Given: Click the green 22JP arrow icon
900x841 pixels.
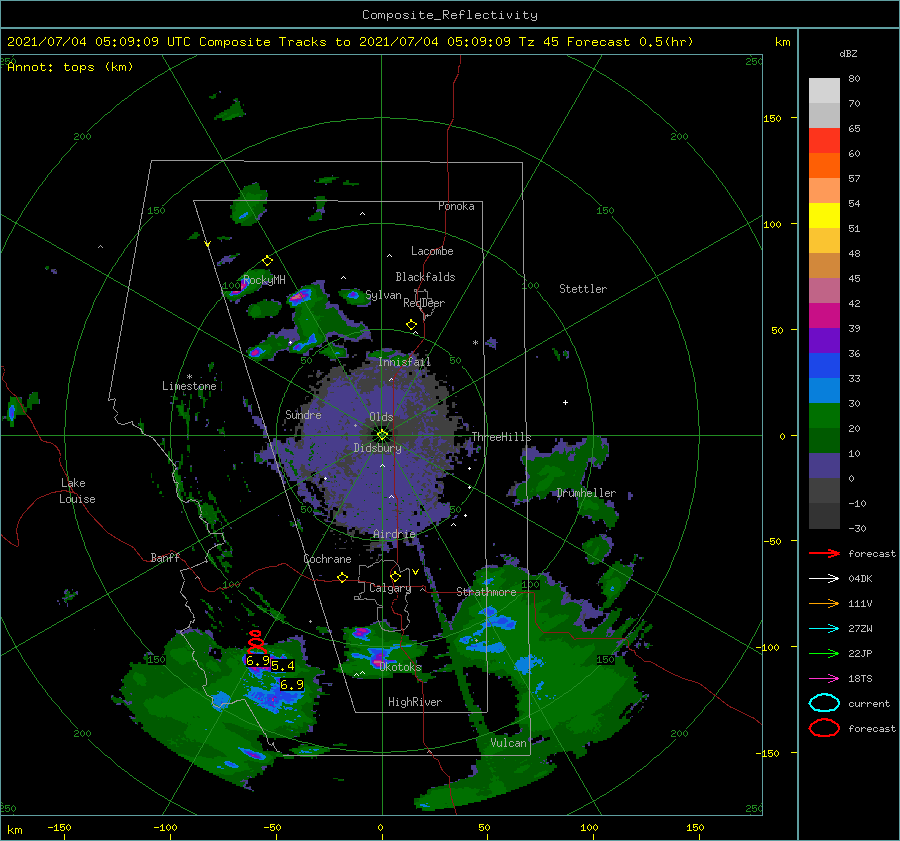Looking at the screenshot, I should tap(824, 653).
